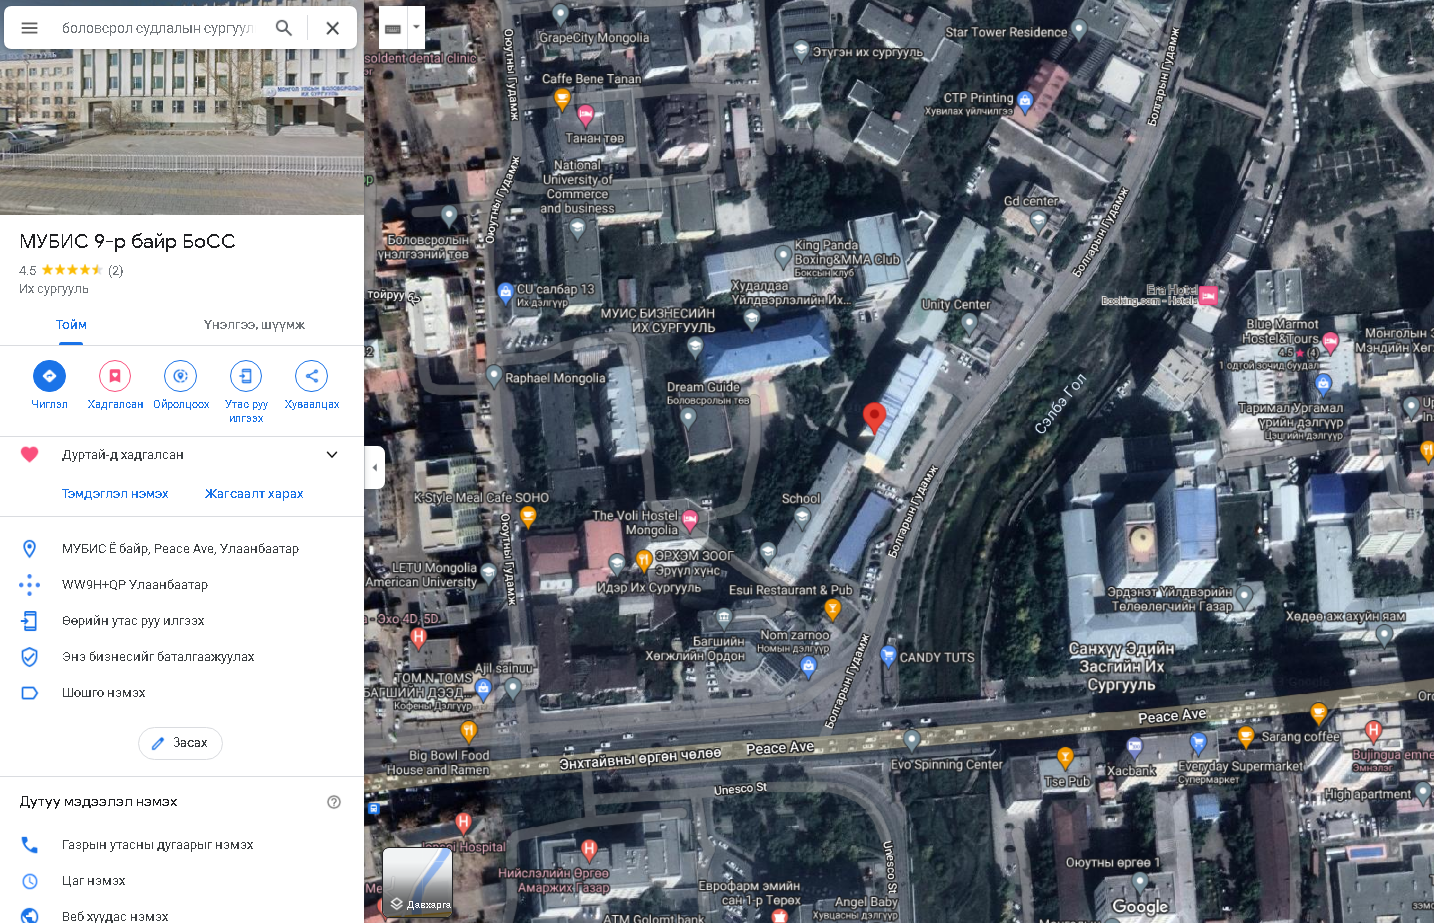Click Жагсаалт харах link
The image size is (1434, 923).
click(x=254, y=494)
